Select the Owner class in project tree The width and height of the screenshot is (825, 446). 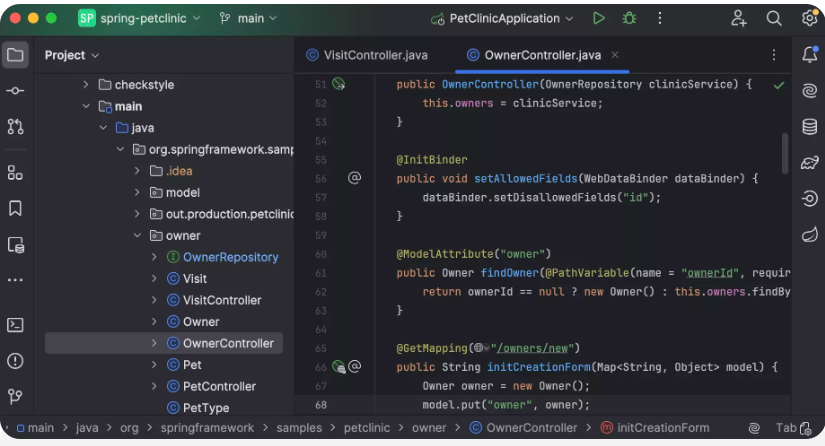pos(201,322)
